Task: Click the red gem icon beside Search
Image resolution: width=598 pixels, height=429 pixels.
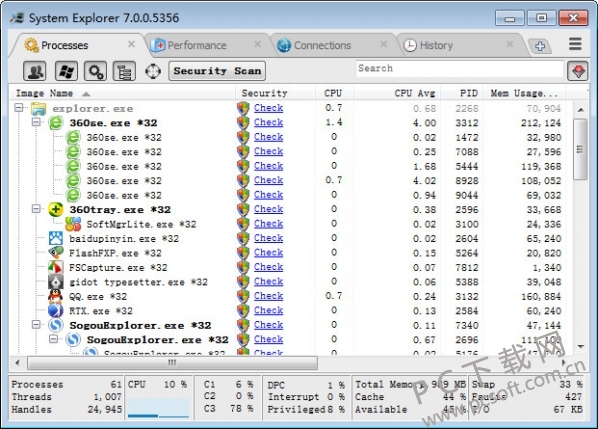Action: click(578, 71)
